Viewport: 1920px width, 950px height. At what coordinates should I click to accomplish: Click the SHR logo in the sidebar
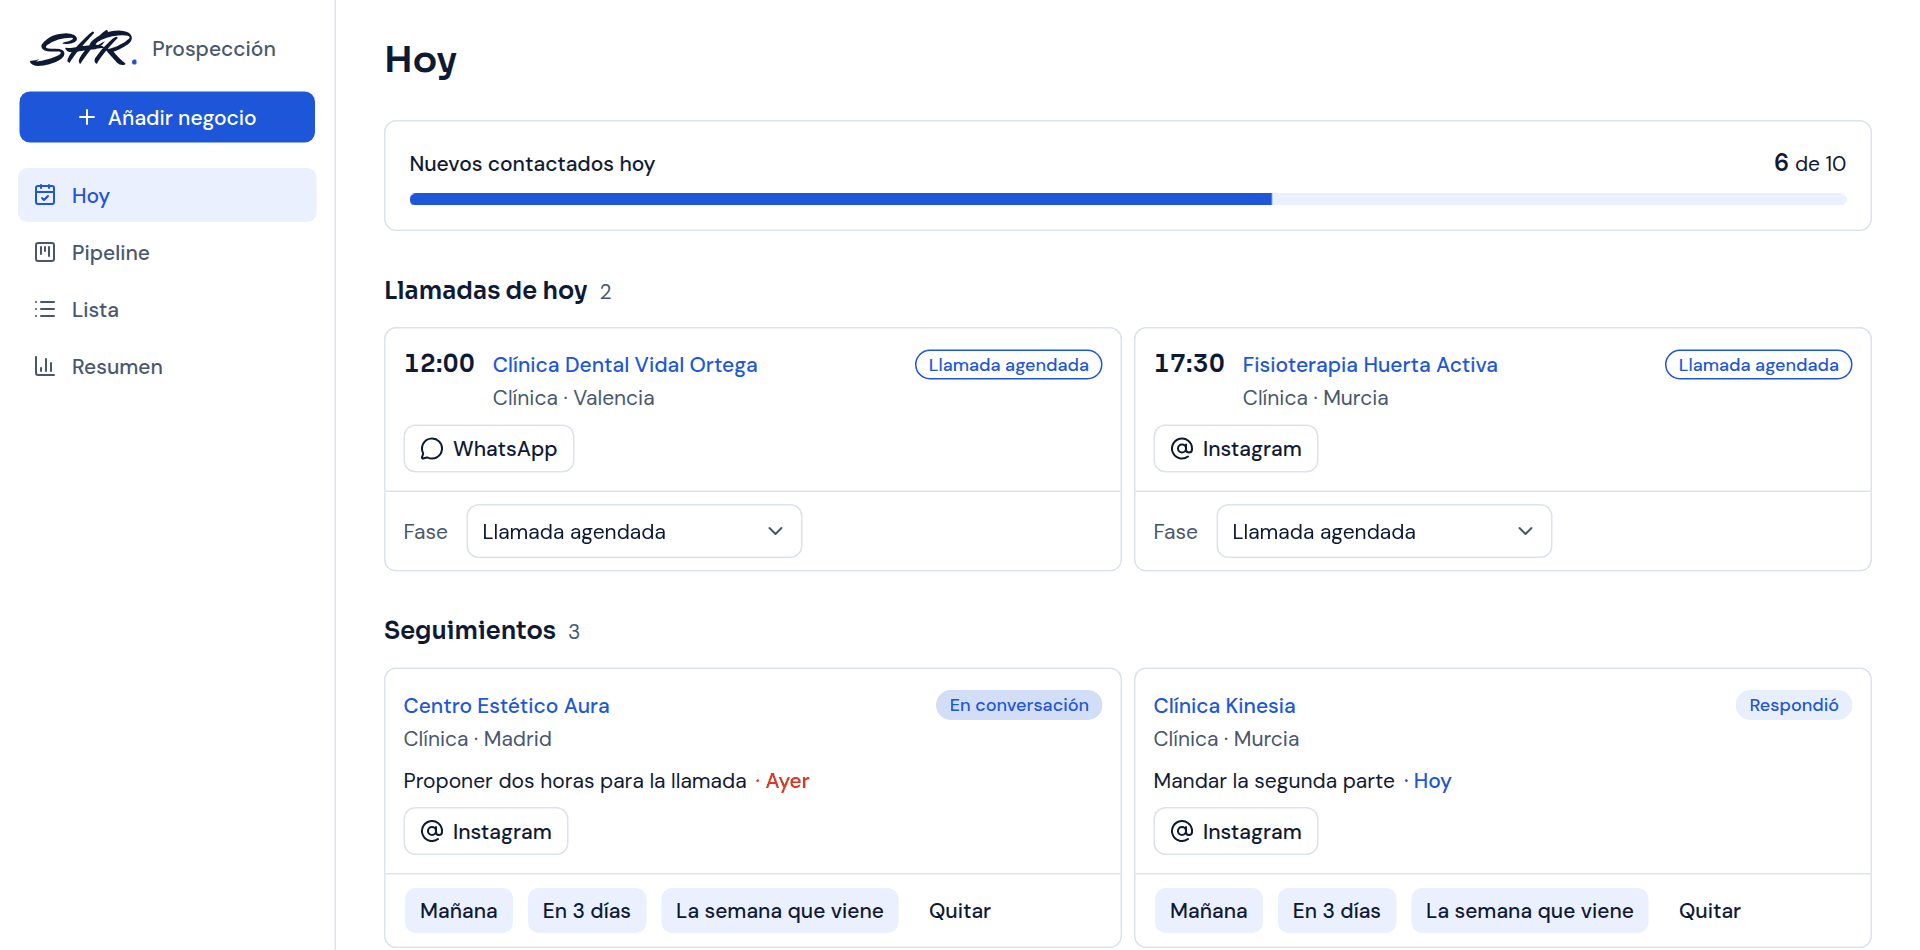[x=83, y=48]
